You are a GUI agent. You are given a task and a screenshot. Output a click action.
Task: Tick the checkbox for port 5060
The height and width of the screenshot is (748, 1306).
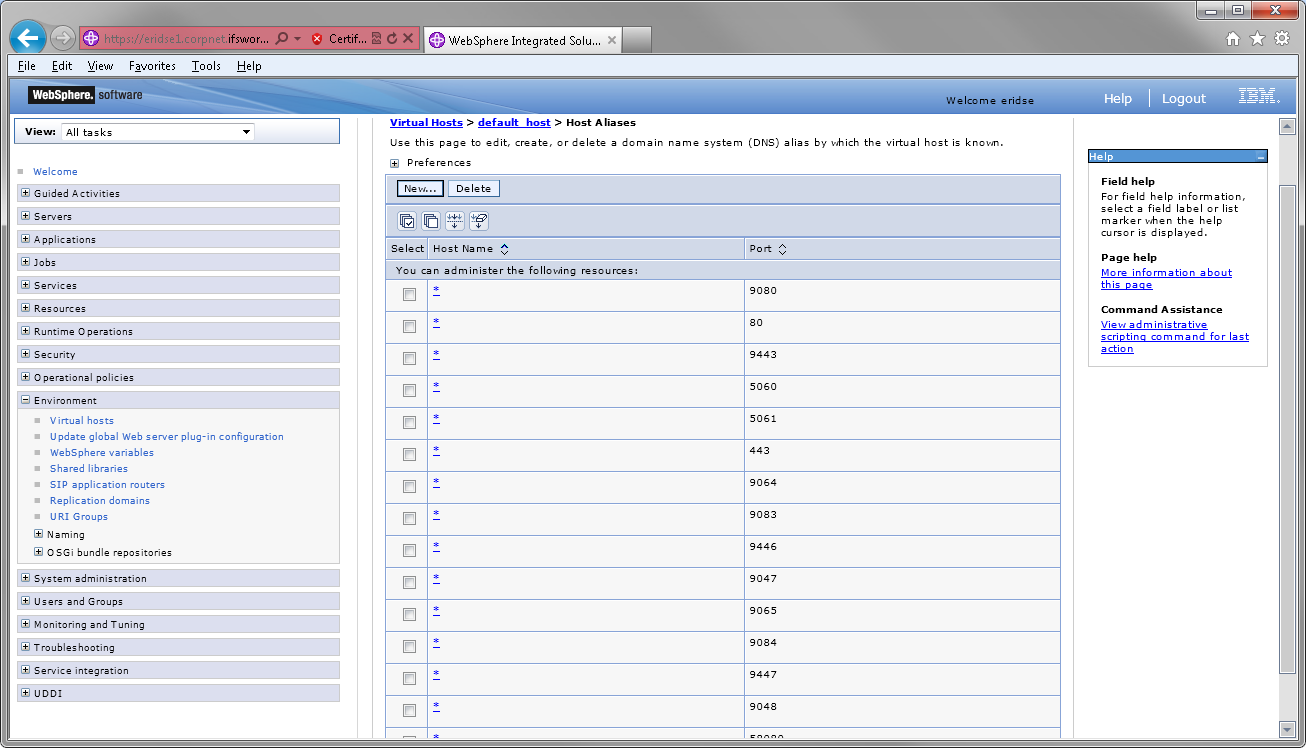409,390
